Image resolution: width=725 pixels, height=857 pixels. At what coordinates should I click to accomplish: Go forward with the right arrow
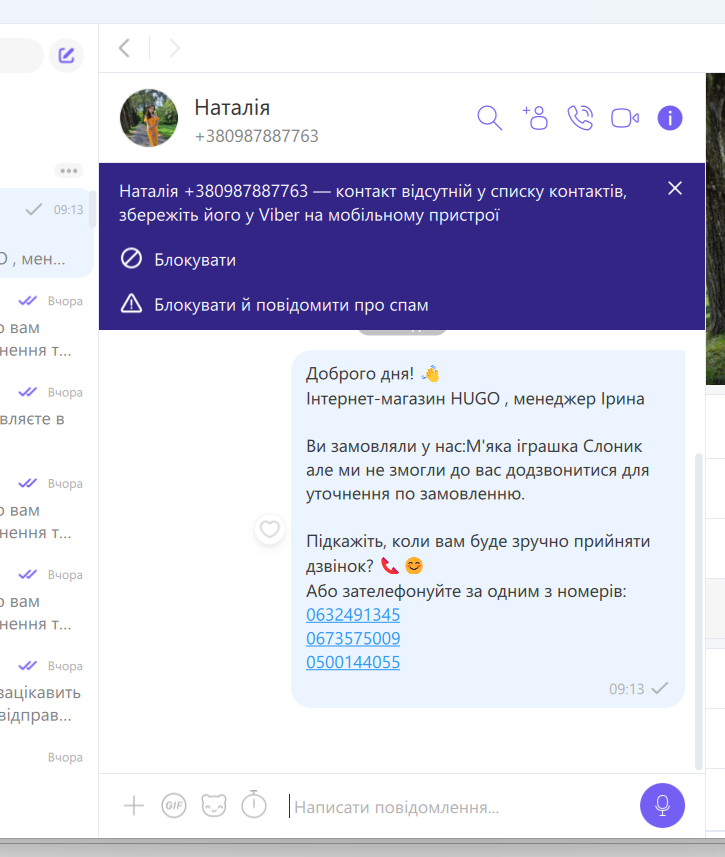coord(174,48)
